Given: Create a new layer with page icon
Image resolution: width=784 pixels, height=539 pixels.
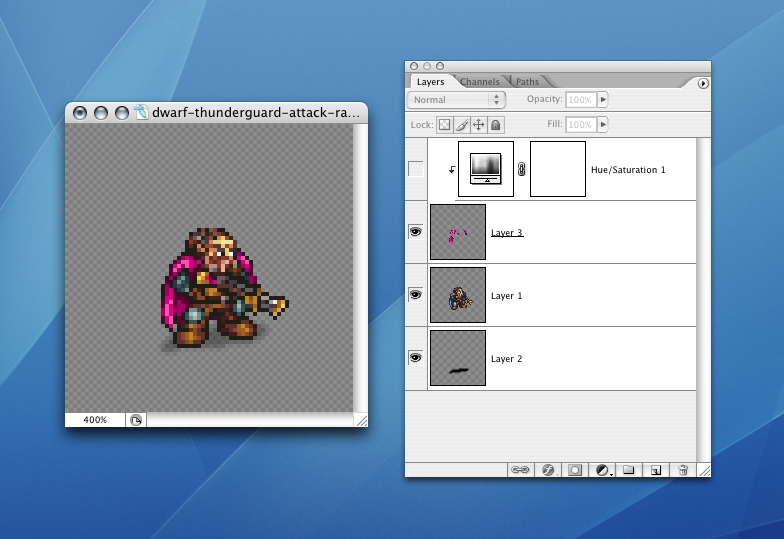Looking at the screenshot, I should [656, 470].
